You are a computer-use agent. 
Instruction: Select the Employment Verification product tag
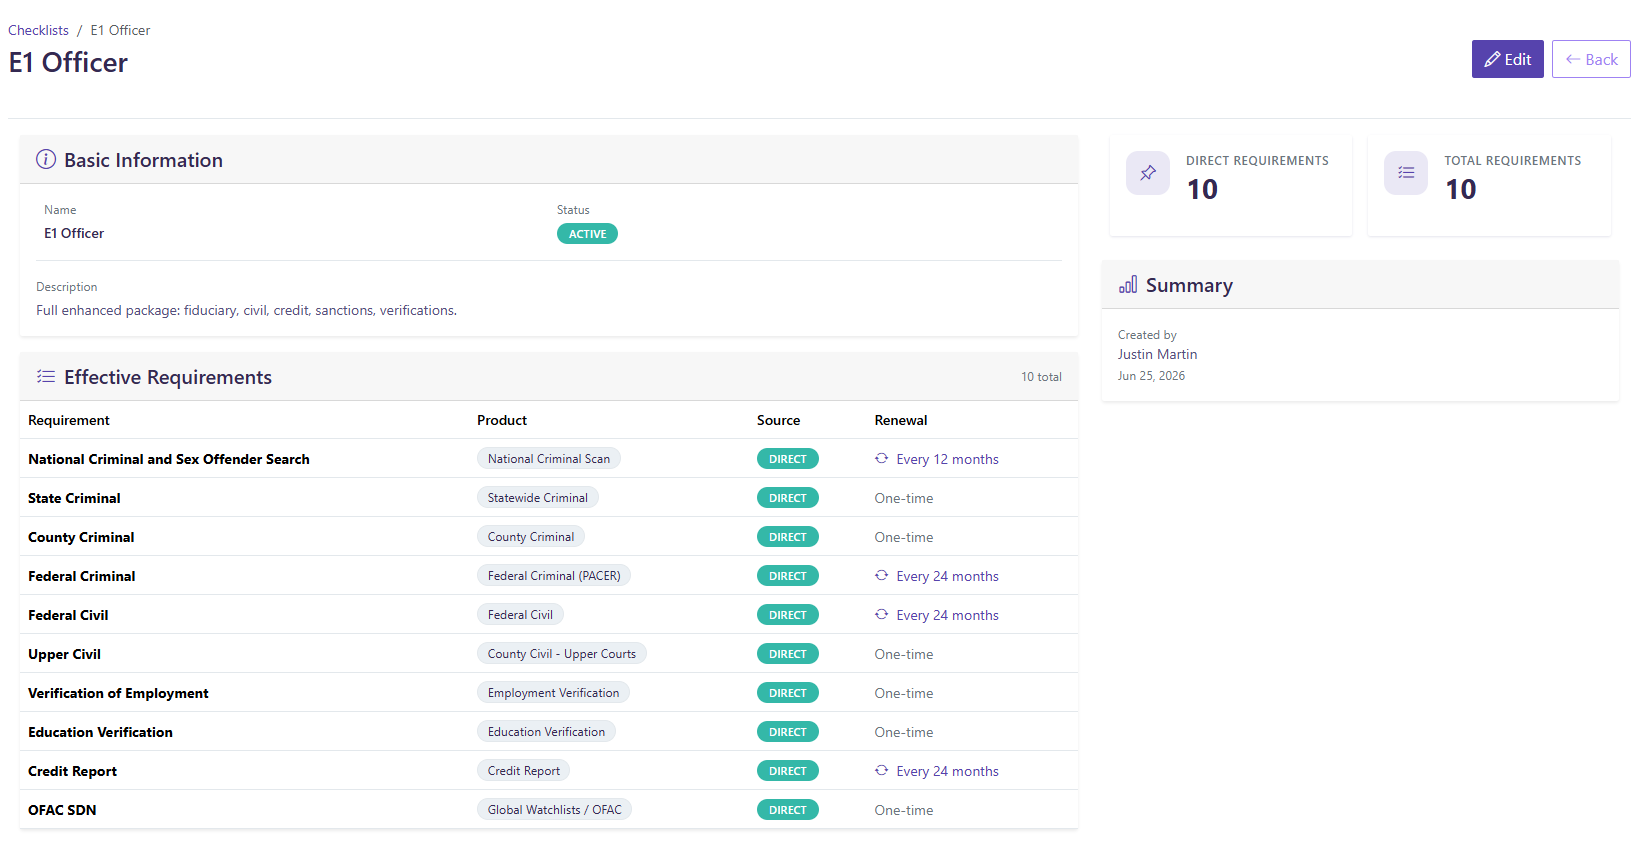tap(553, 692)
